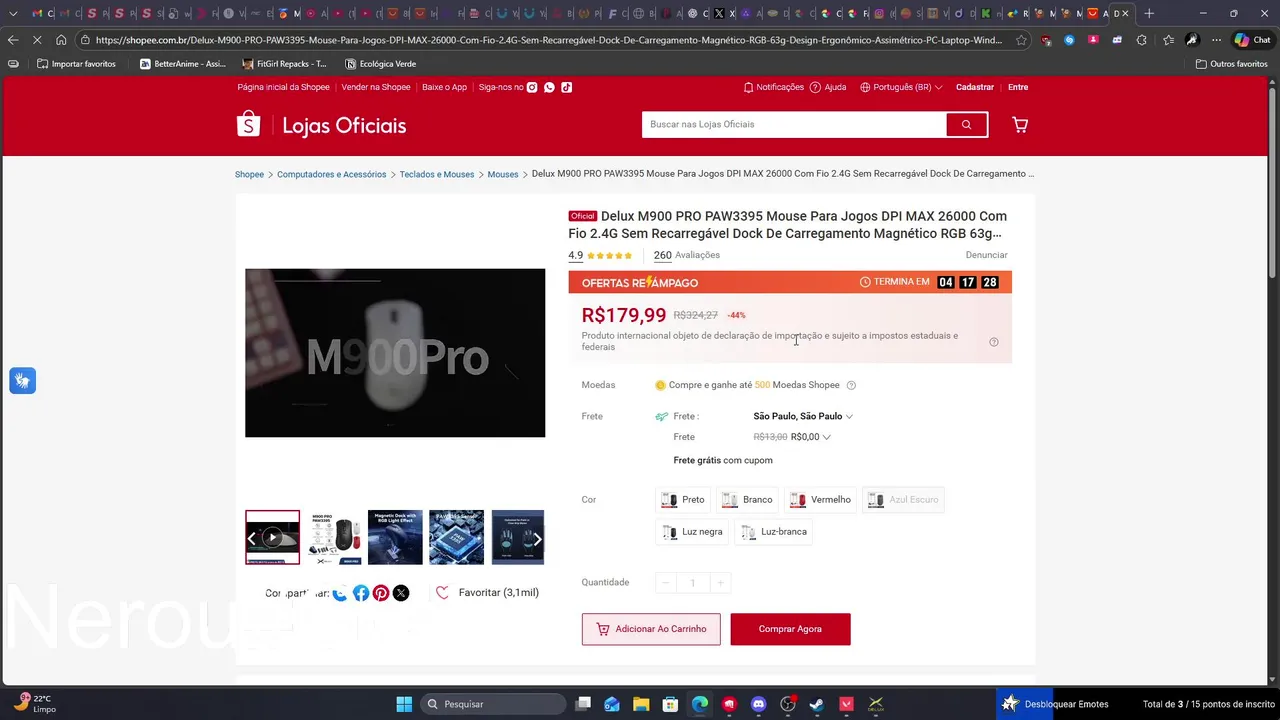Screen dimensions: 1280x720
Task: Click Adicionar Ao Carrinho button
Action: coord(651,629)
